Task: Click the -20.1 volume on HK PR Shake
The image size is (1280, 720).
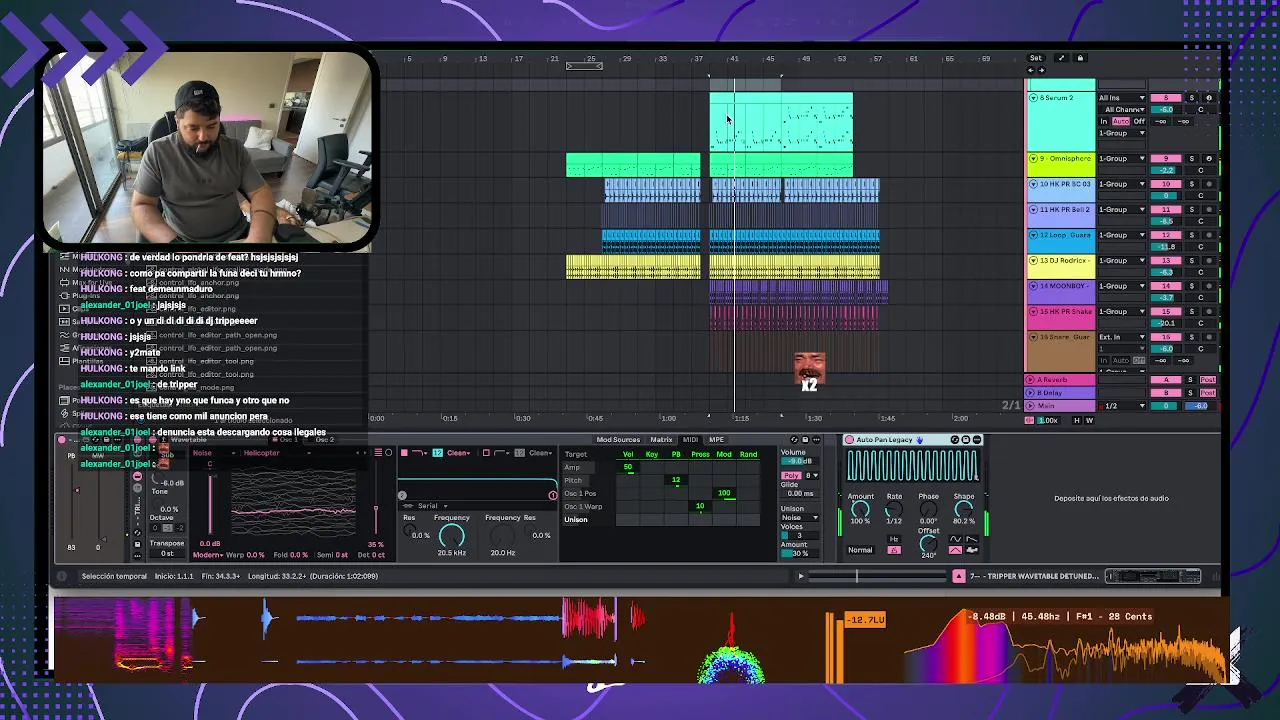Action: click(1166, 324)
